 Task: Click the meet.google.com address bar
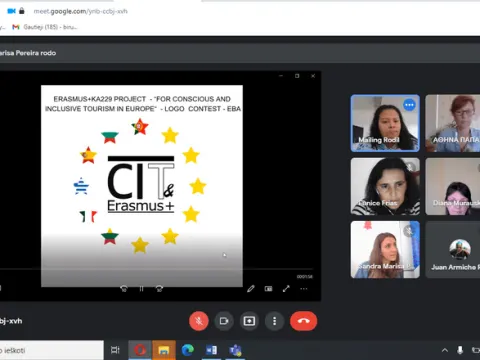(x=80, y=11)
